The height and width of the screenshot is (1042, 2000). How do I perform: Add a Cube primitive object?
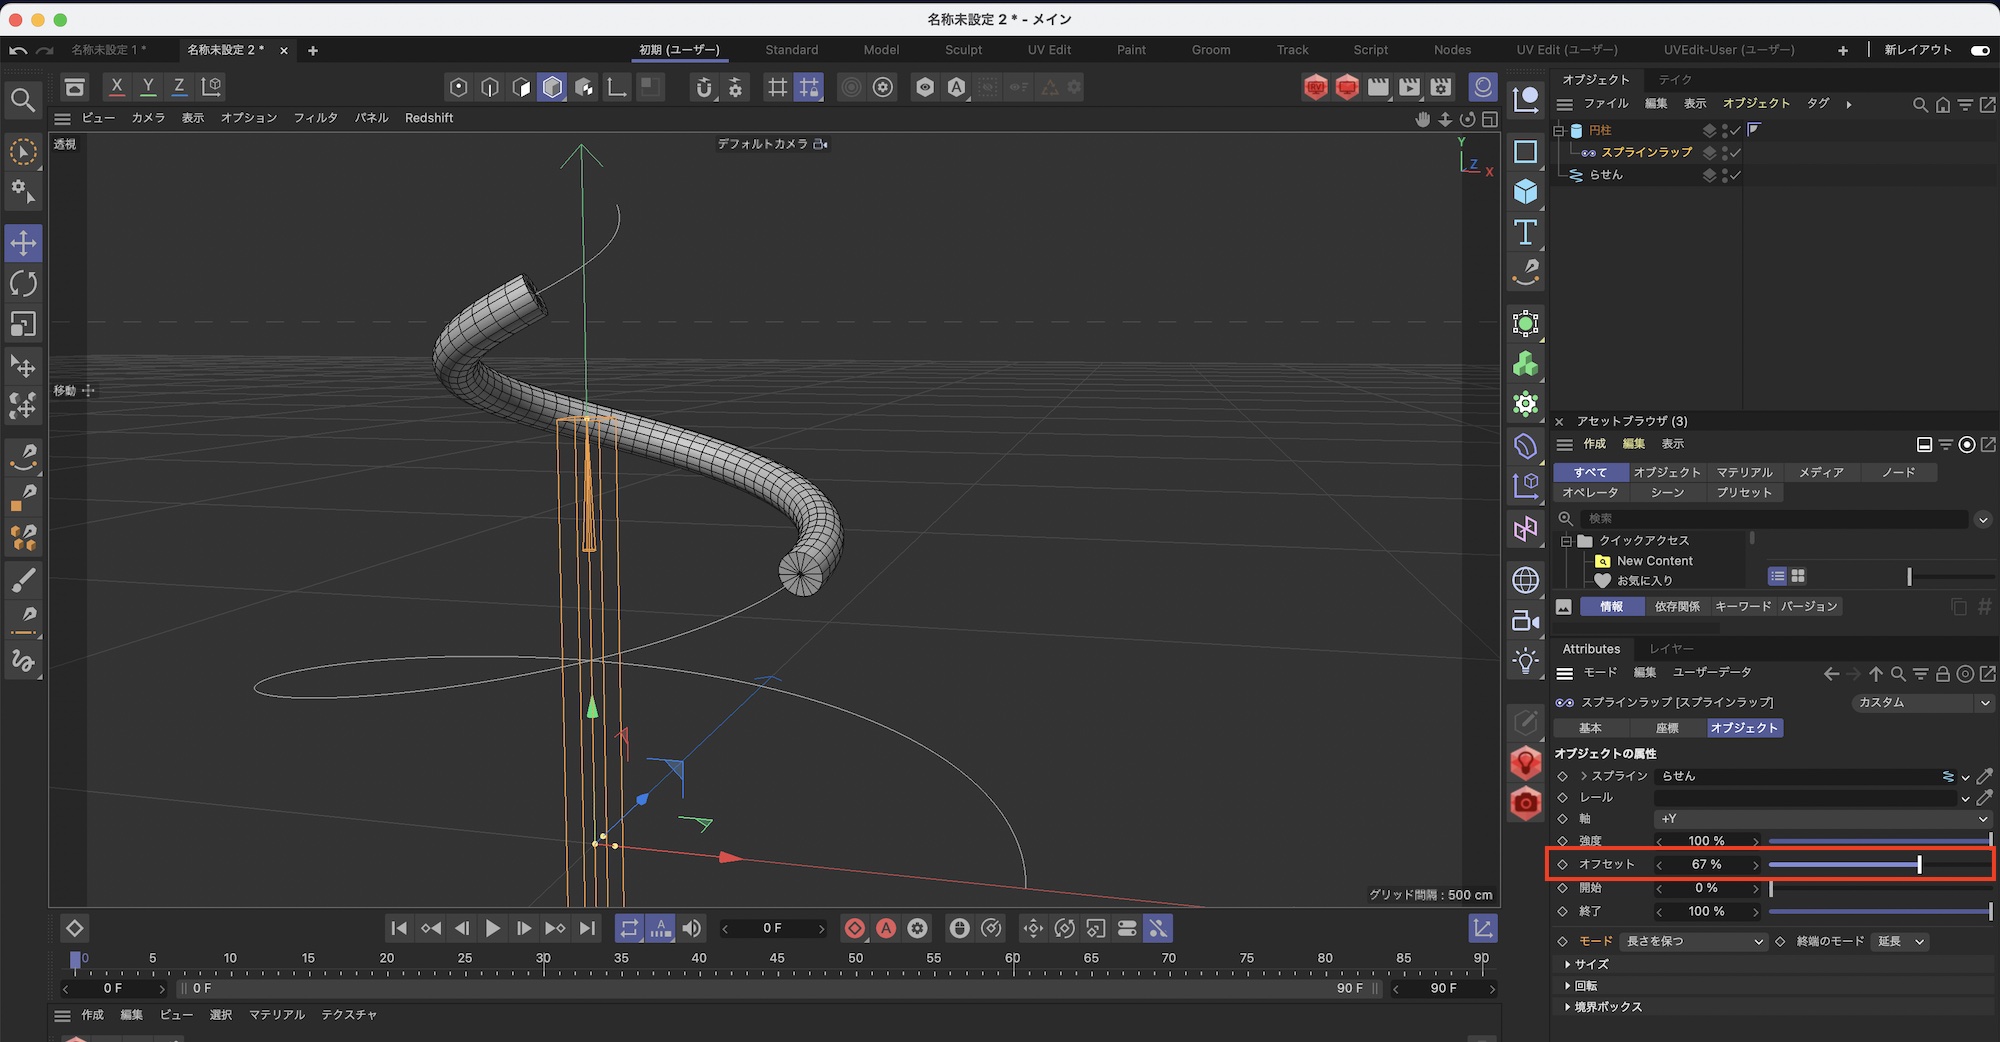(x=1525, y=191)
